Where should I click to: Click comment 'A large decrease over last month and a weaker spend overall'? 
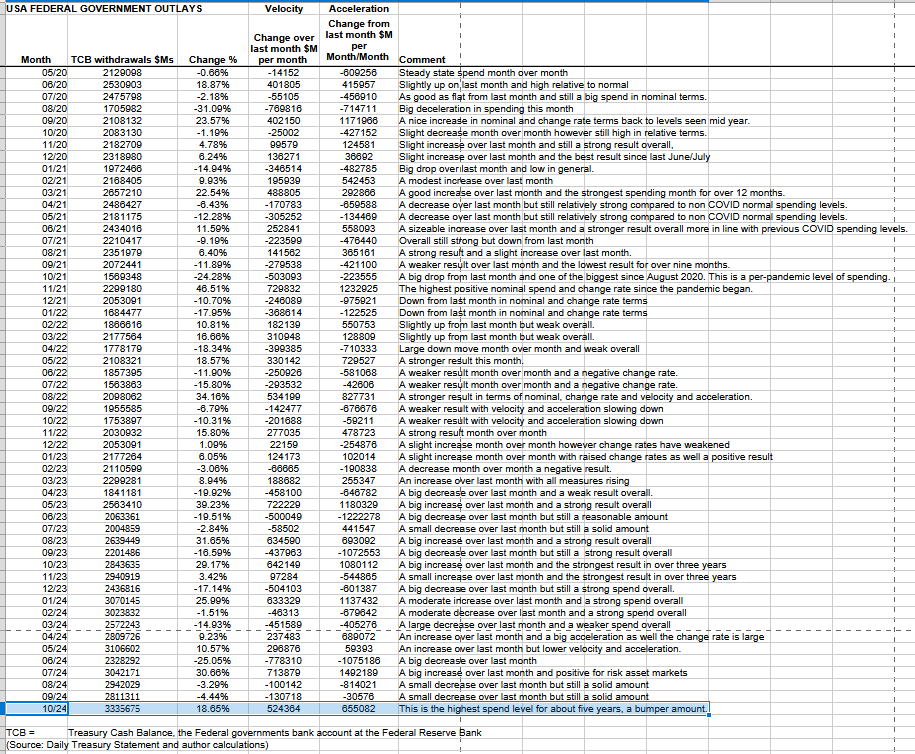tap(535, 625)
